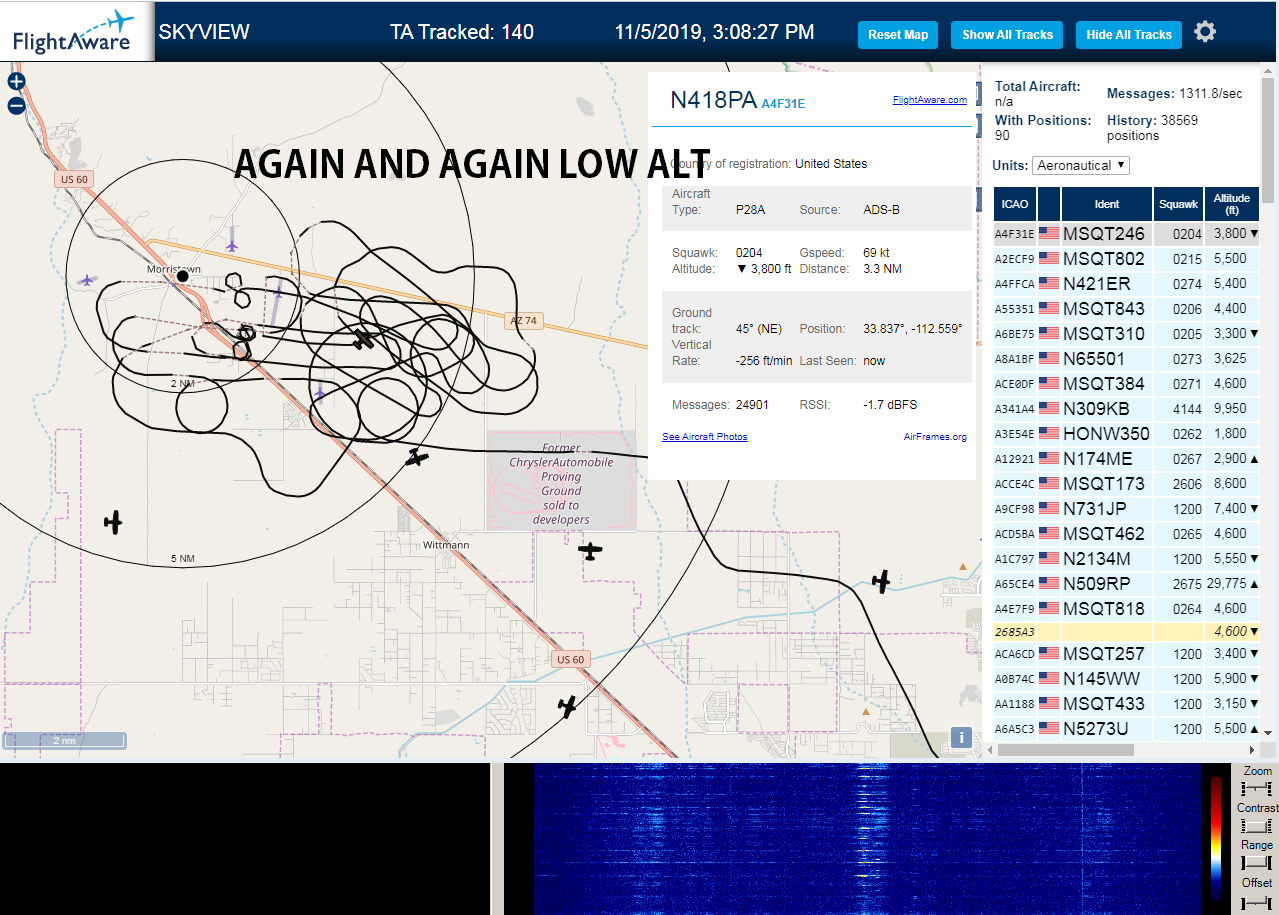Sort the table by Ident column header
Viewport: 1279px width, 915px height.
click(1107, 204)
